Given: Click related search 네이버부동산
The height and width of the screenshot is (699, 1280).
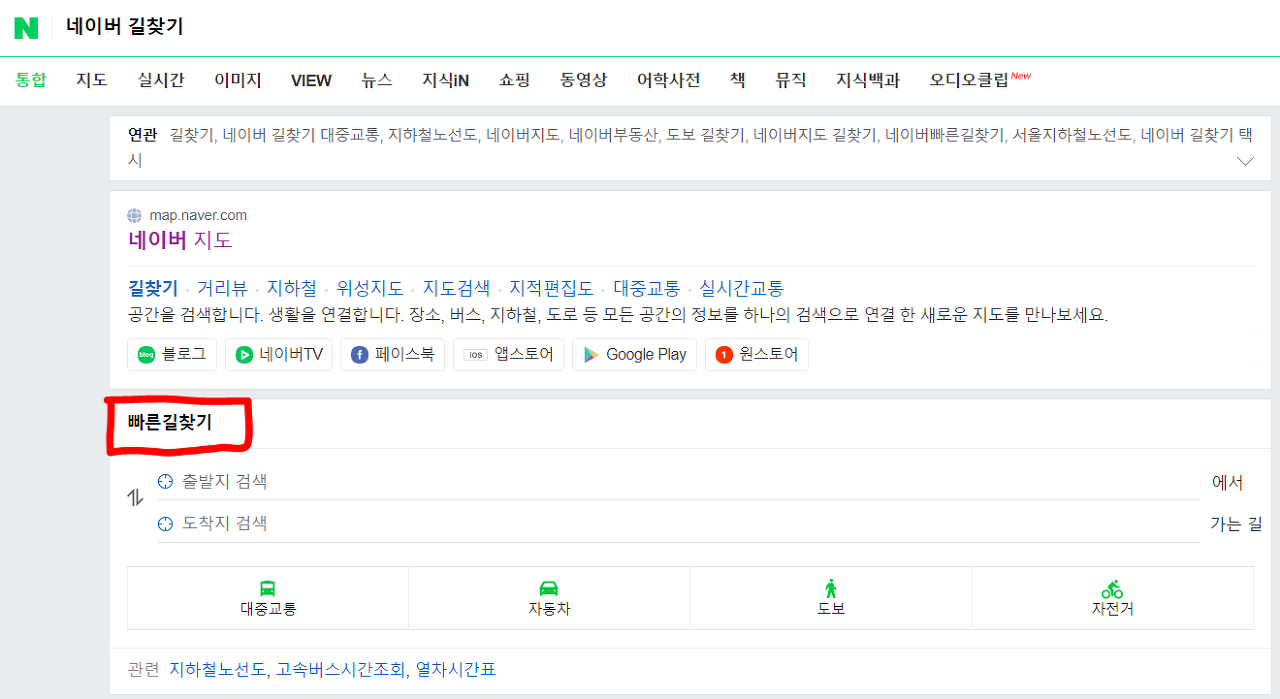Looking at the screenshot, I should pyautogui.click(x=614, y=135).
